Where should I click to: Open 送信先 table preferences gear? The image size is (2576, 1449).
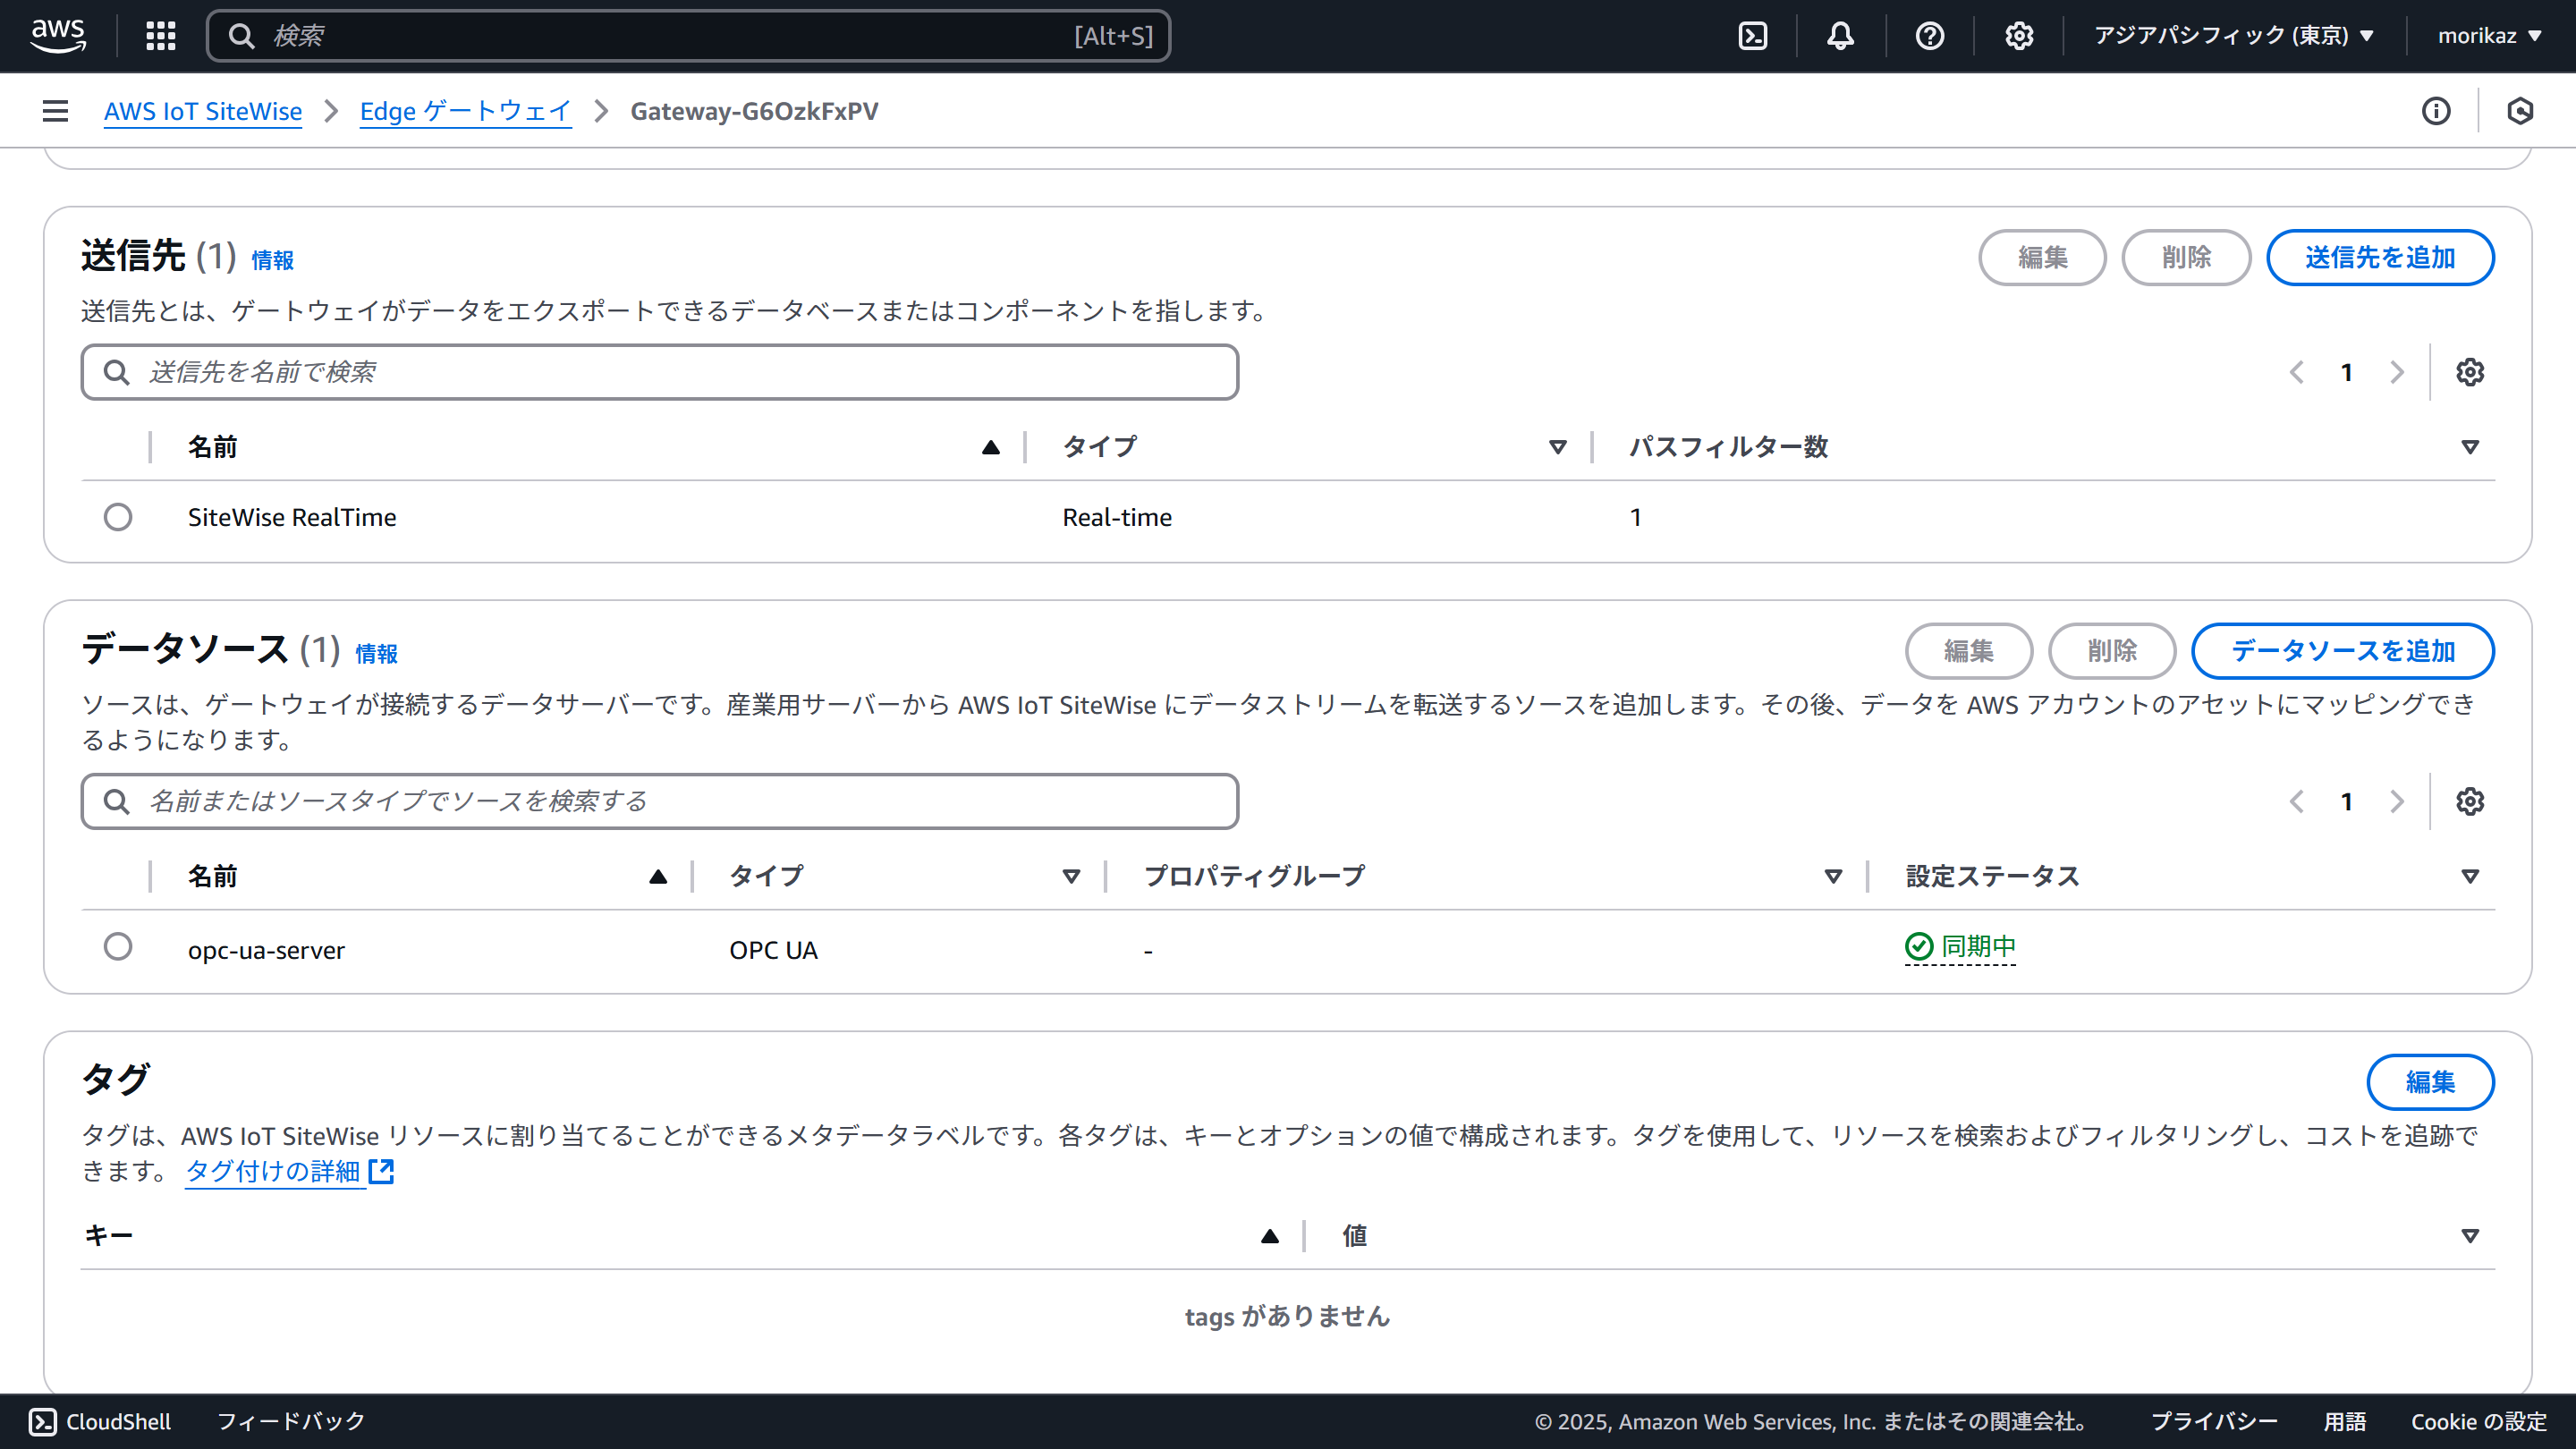[x=2470, y=372]
